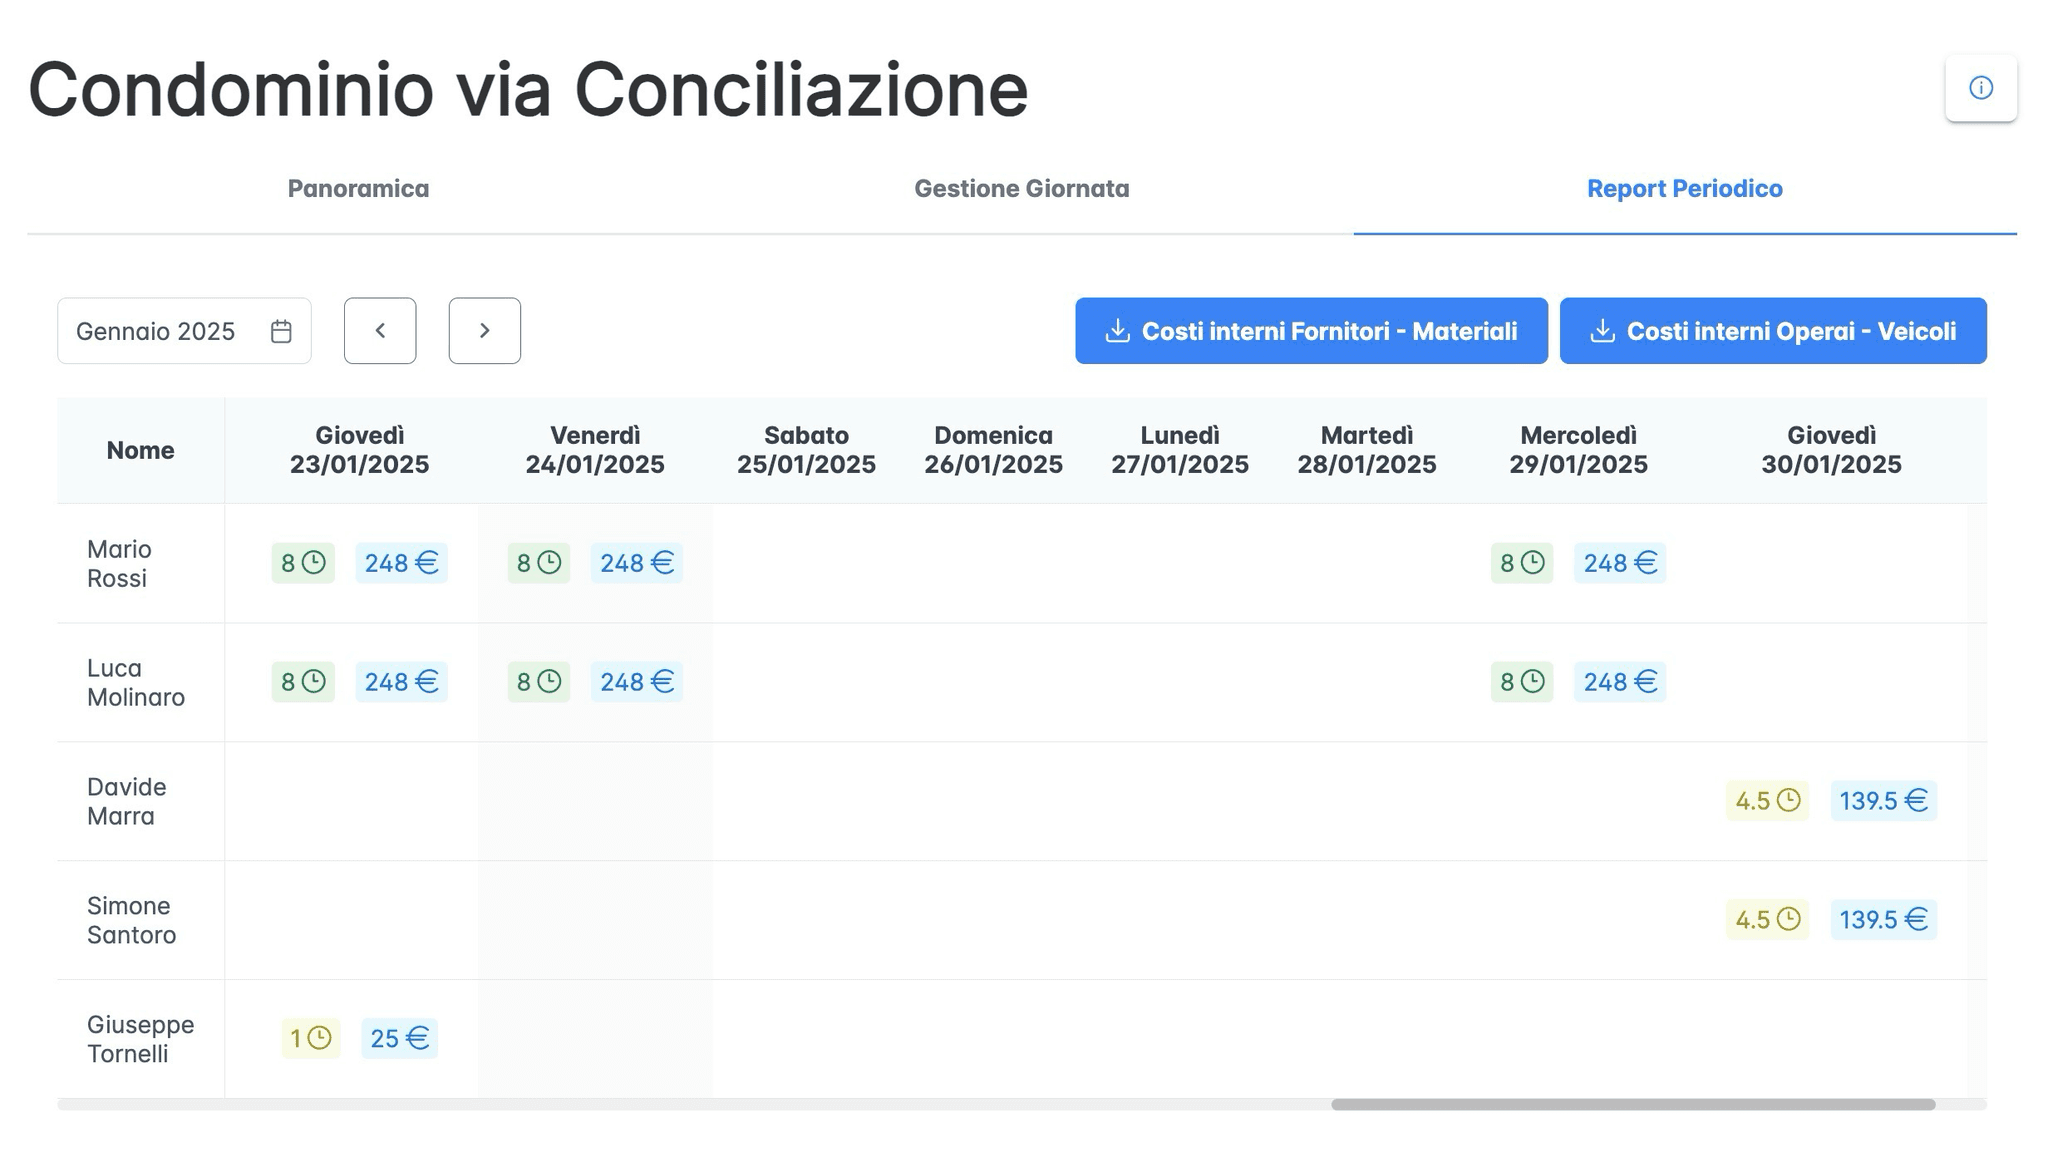
Task: Select the Report Periodico tab
Action: click(1684, 189)
